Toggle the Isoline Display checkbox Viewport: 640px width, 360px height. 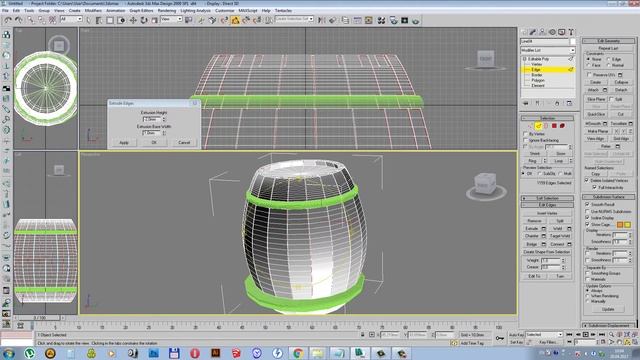[x=587, y=218]
